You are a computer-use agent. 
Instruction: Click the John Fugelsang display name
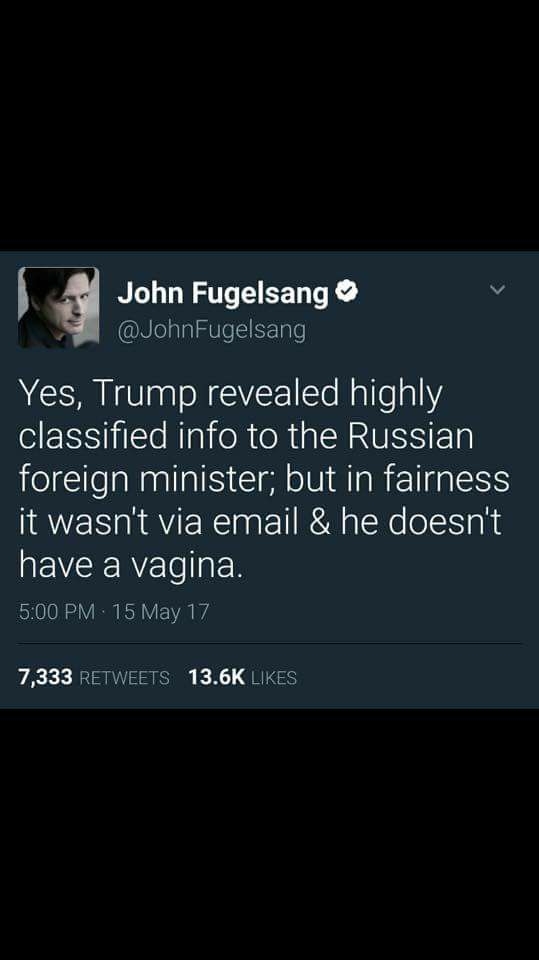223,293
